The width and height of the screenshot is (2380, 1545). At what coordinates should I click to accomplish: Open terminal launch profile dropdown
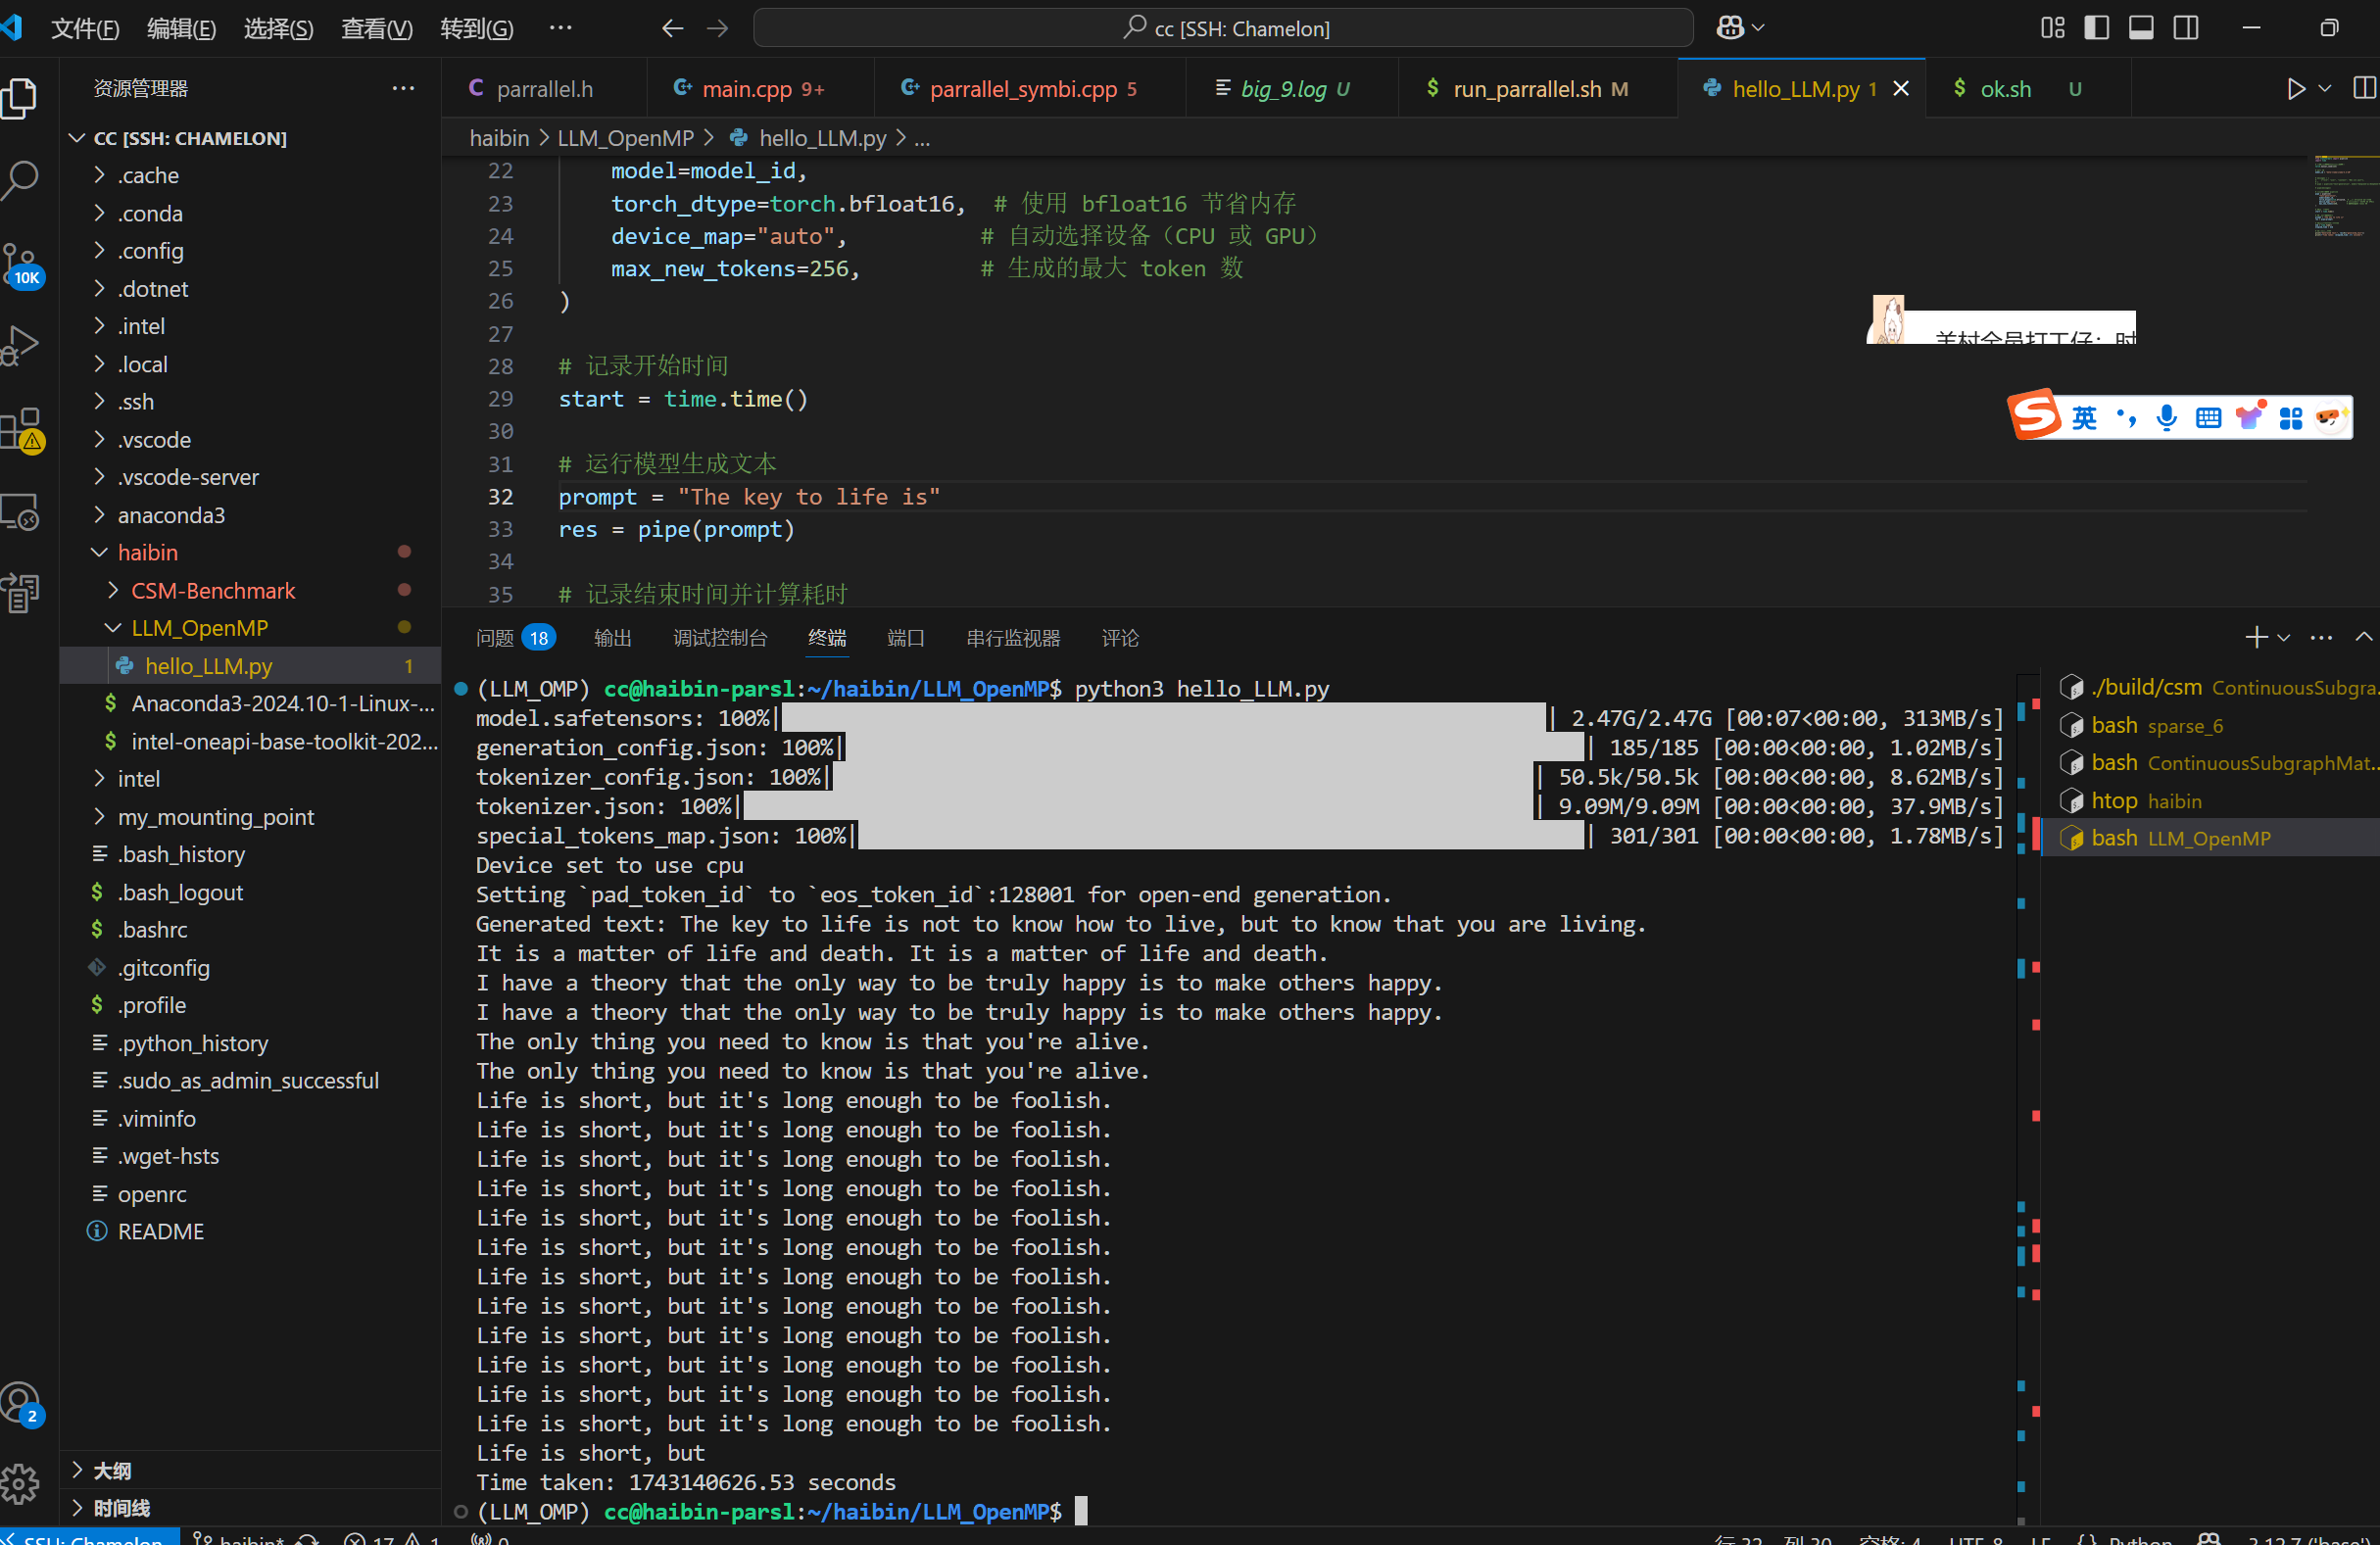[x=2283, y=637]
